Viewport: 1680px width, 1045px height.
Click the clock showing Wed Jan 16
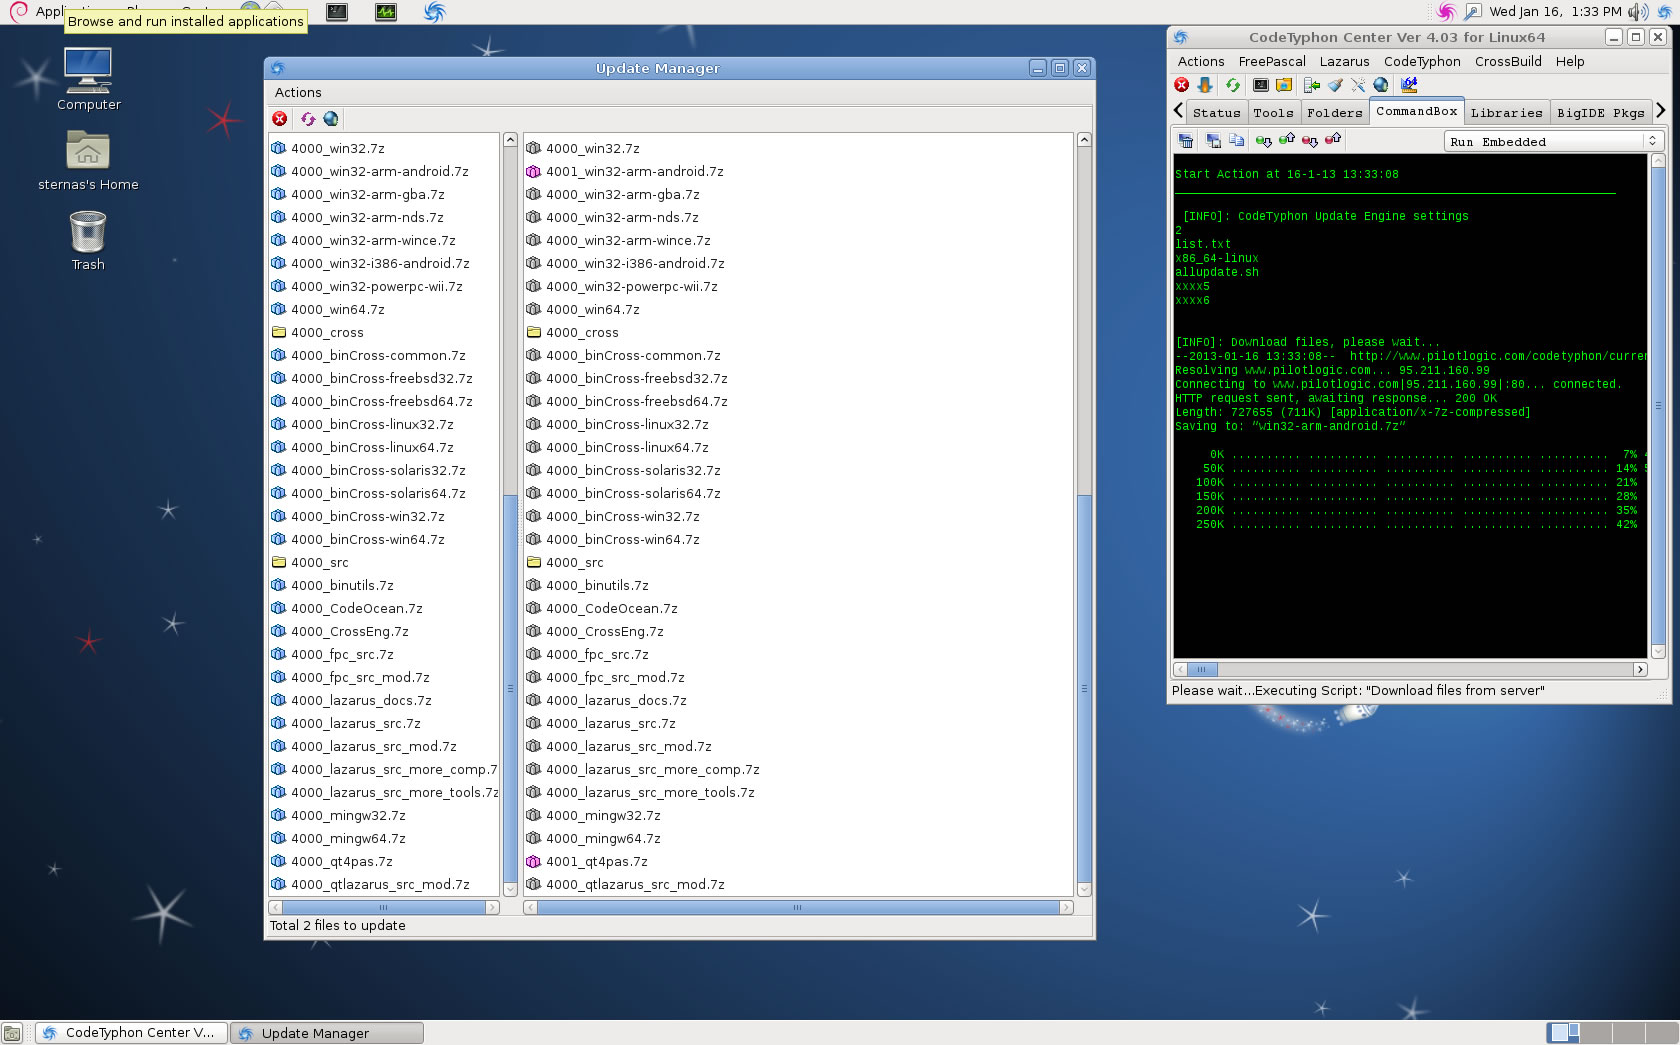(1555, 12)
